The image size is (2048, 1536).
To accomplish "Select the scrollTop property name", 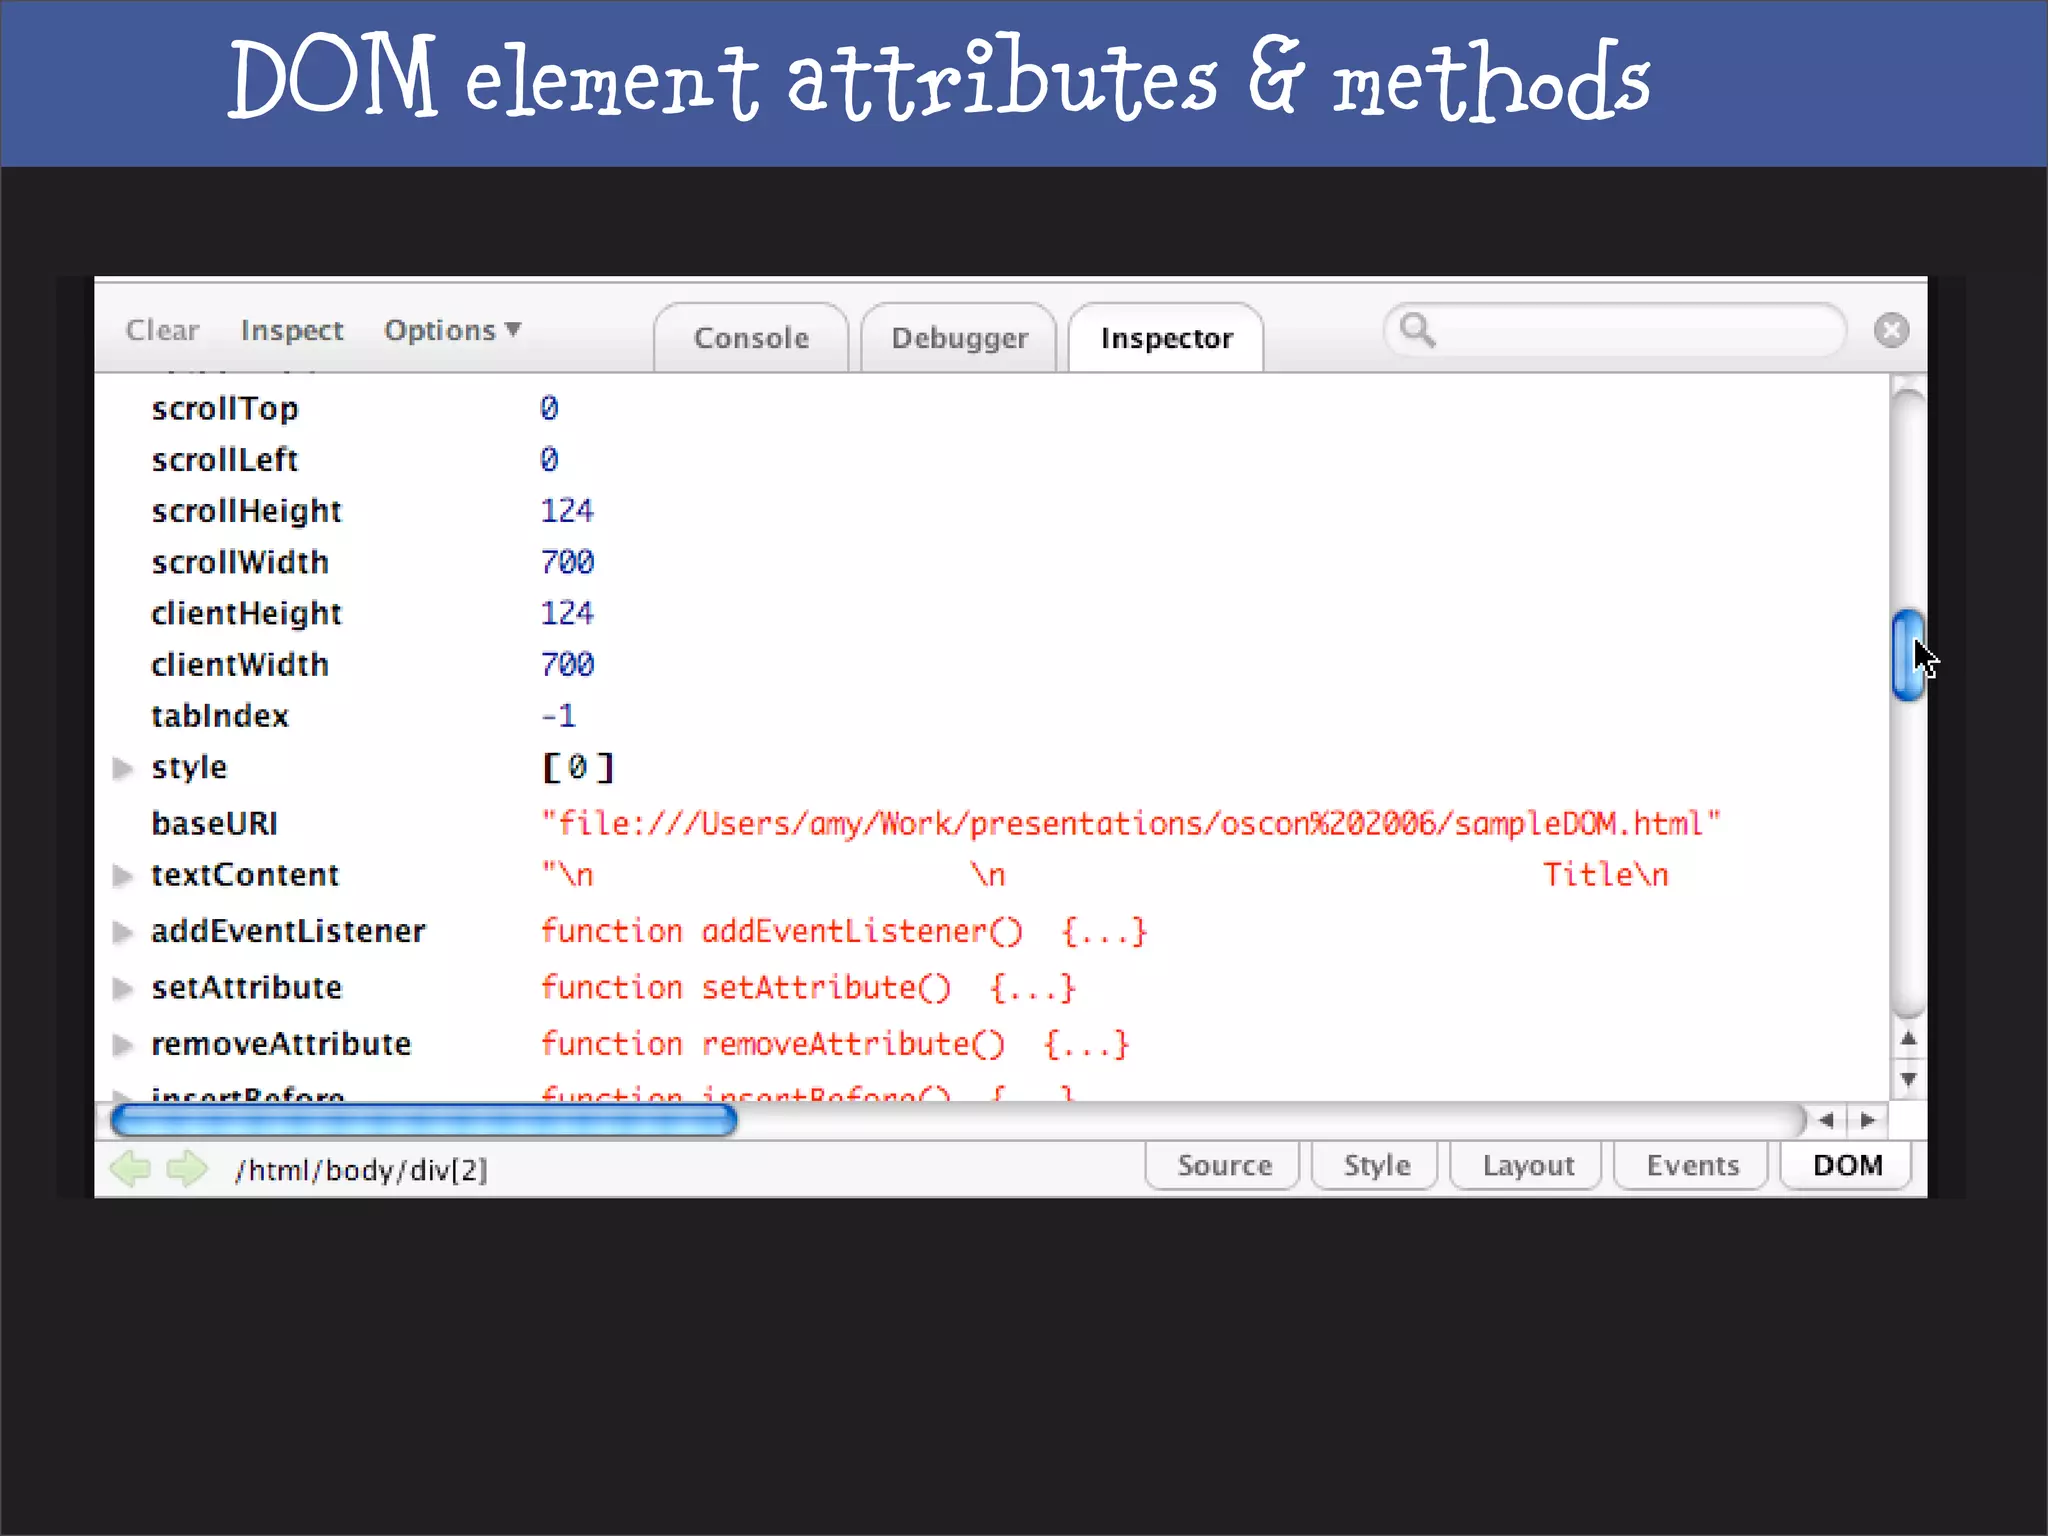I will click(225, 409).
